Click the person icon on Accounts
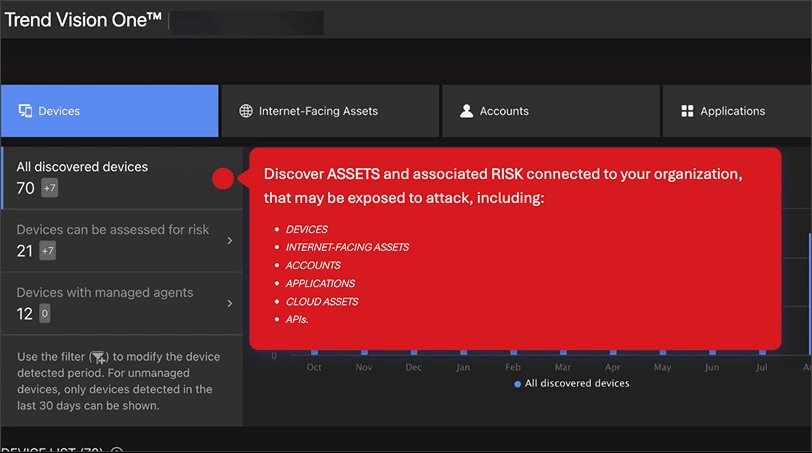 467,111
